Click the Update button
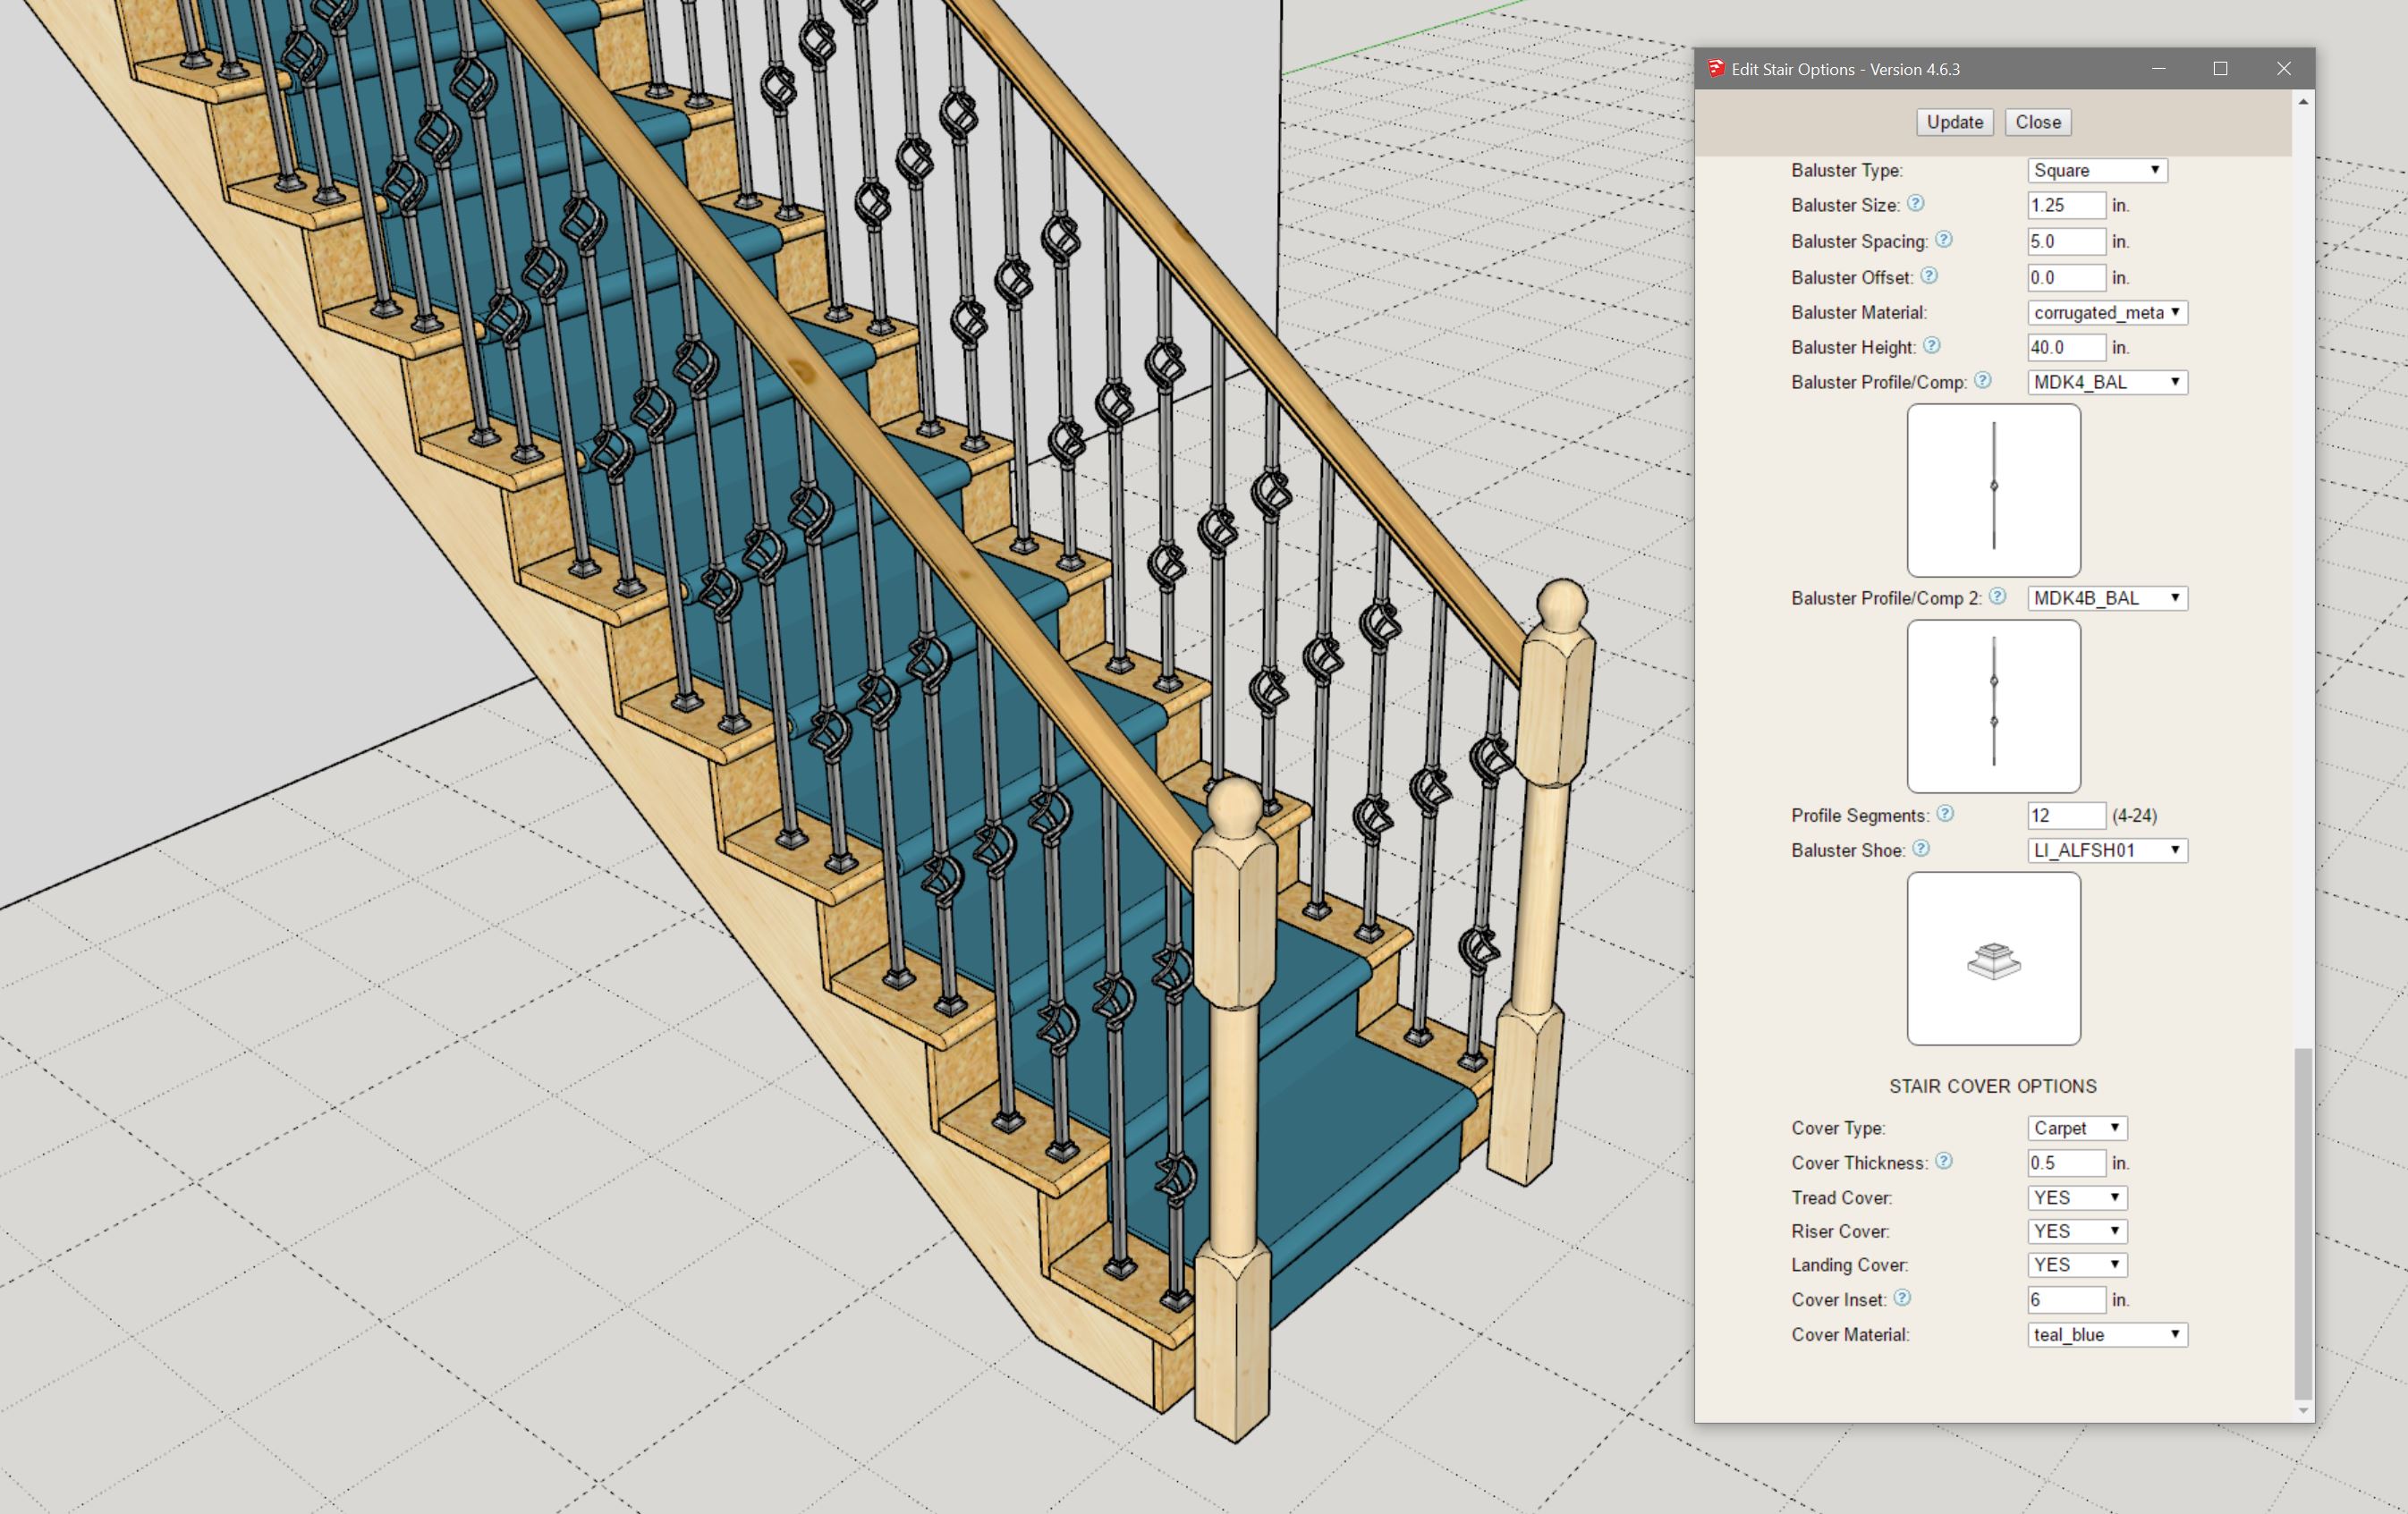 coord(1954,122)
